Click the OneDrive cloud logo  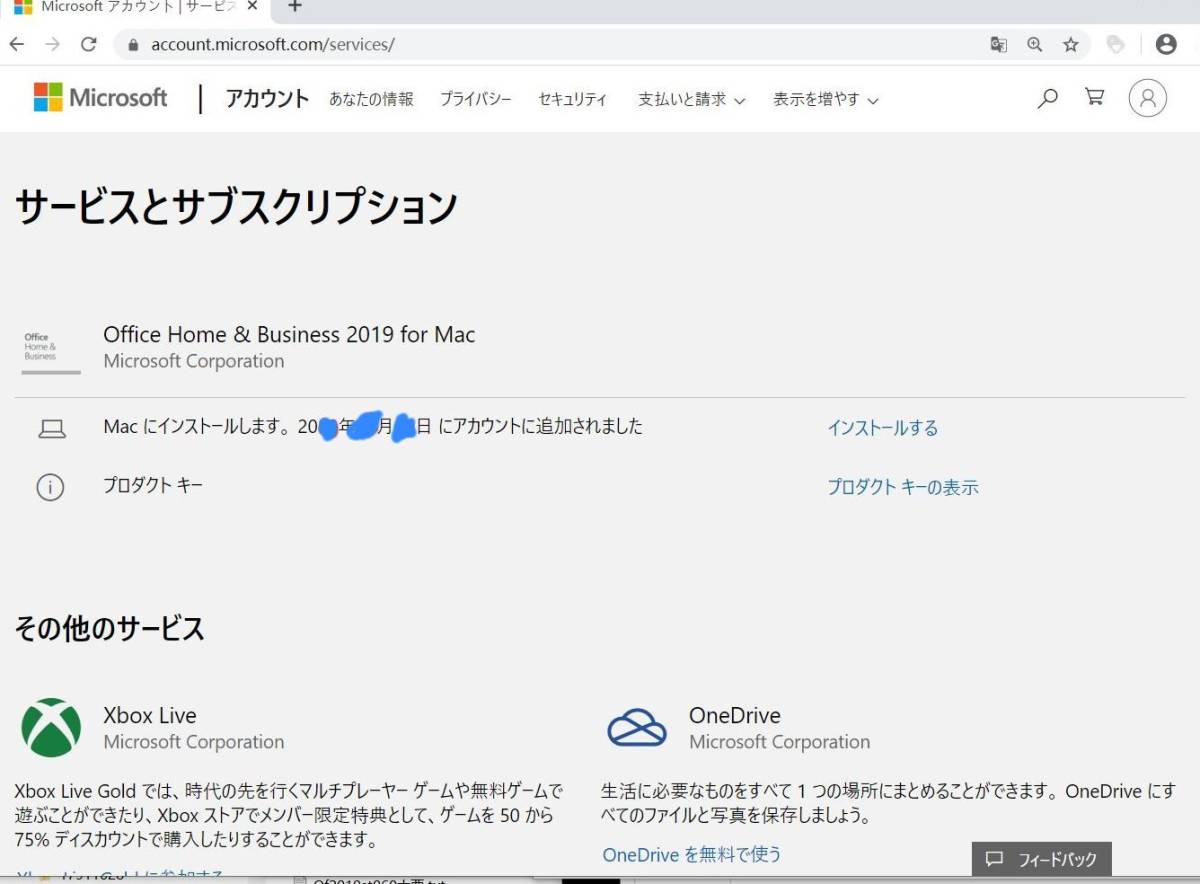637,727
